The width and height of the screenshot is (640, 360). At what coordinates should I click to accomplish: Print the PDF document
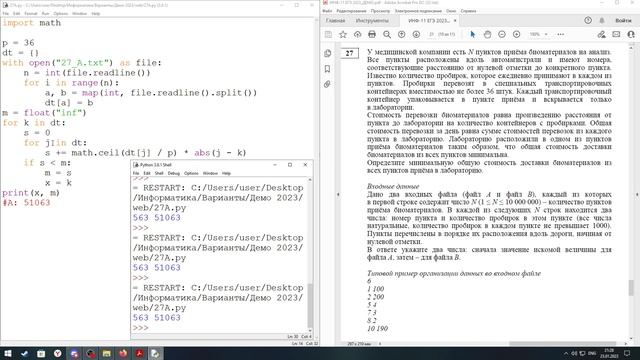pos(372,35)
